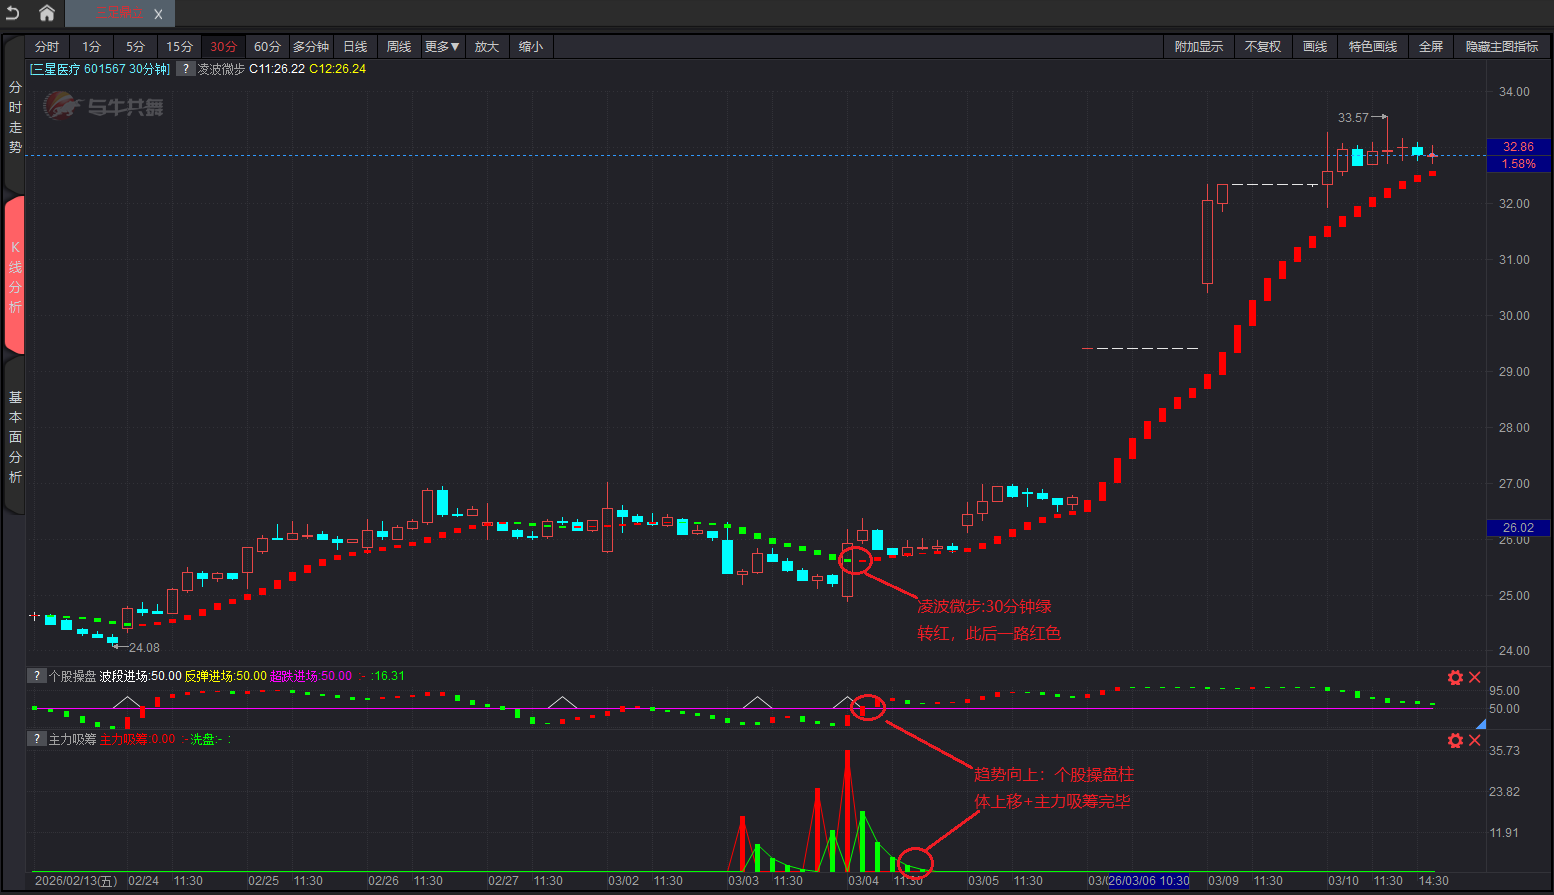Close the 个股操盘 indicator panel

pos(1474,677)
